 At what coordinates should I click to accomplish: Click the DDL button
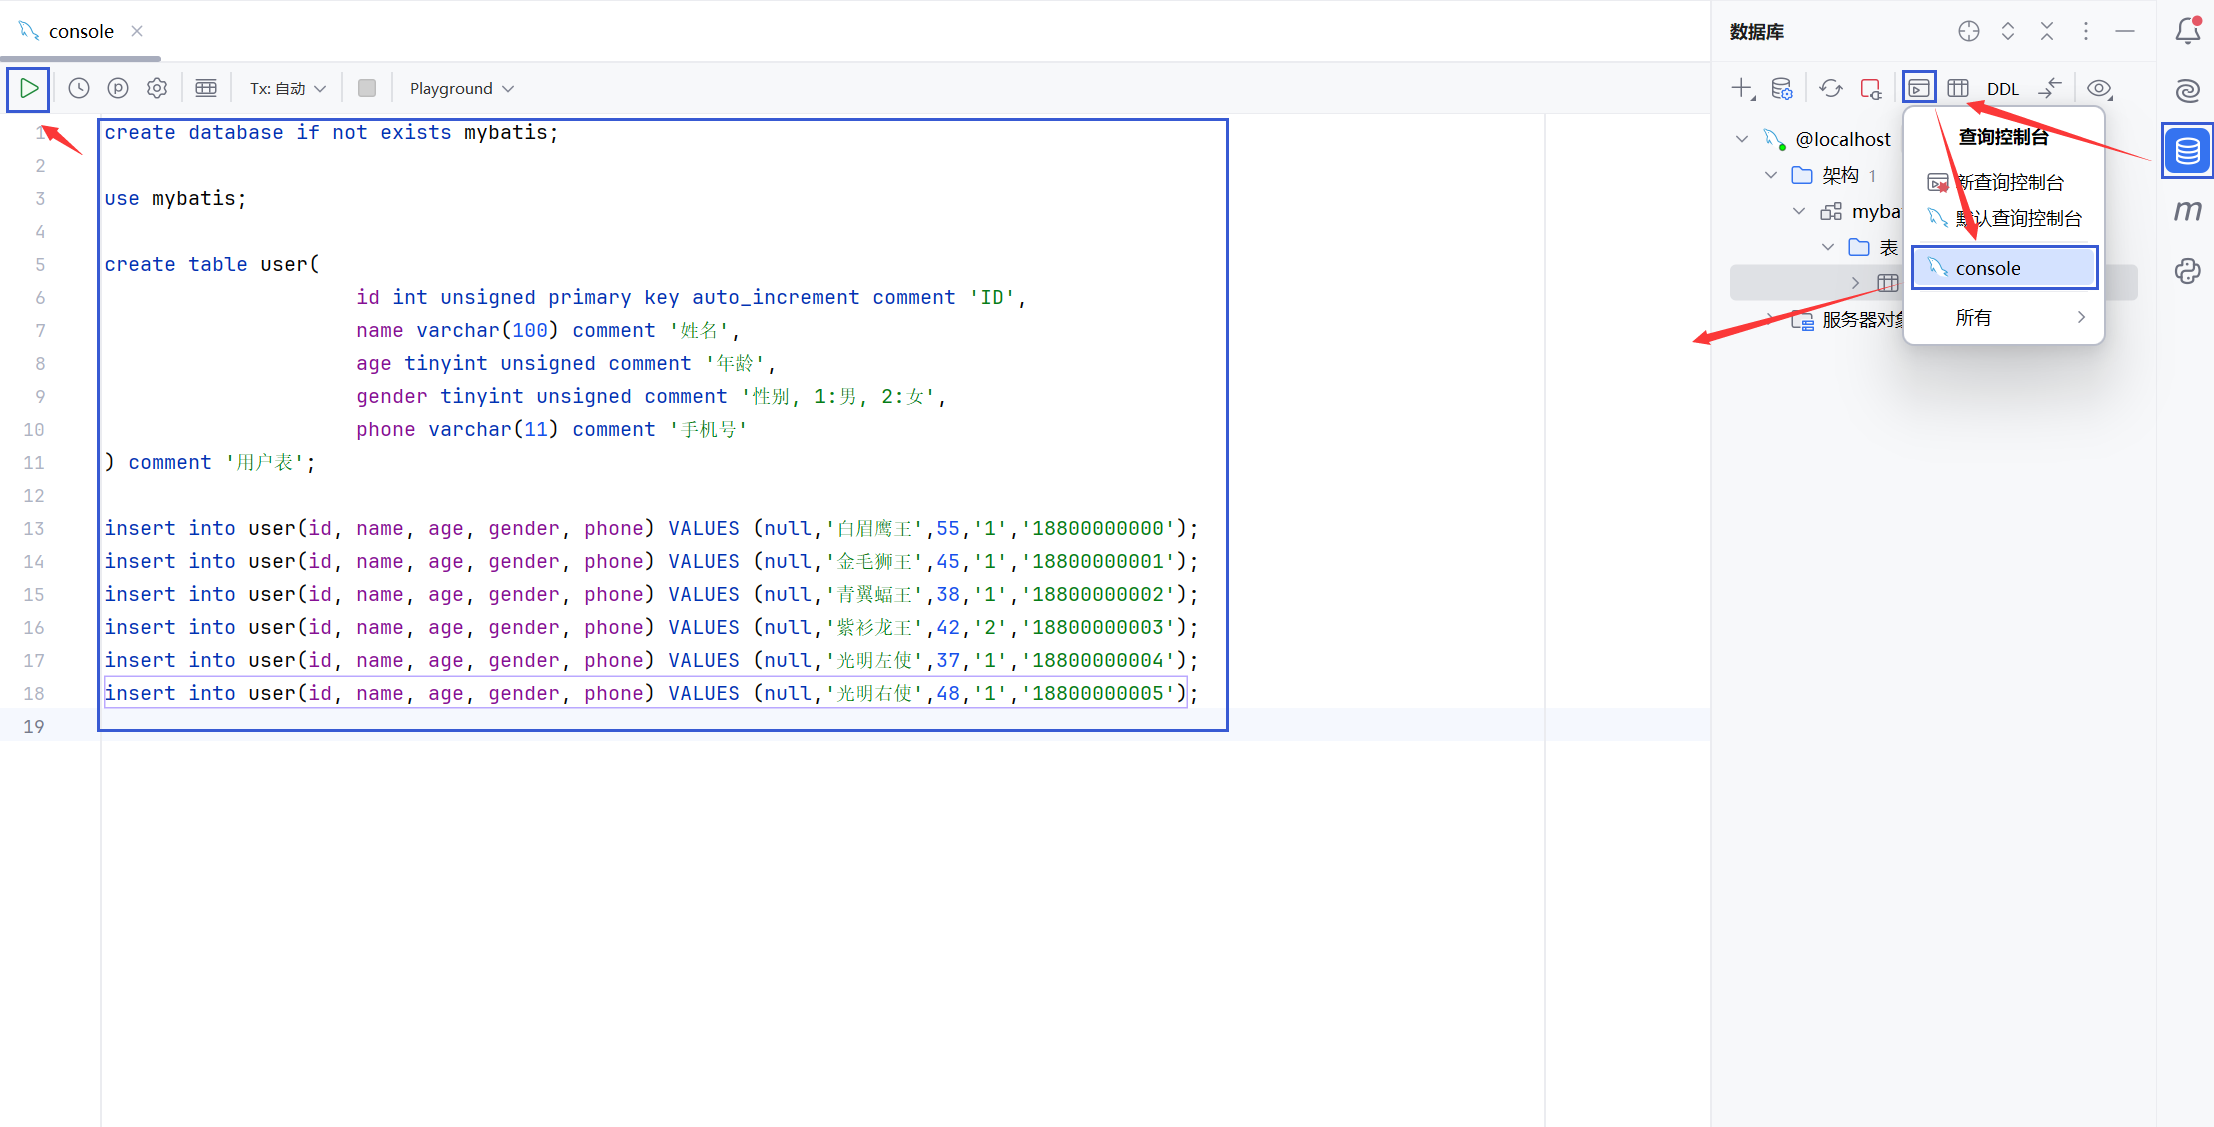click(2003, 88)
